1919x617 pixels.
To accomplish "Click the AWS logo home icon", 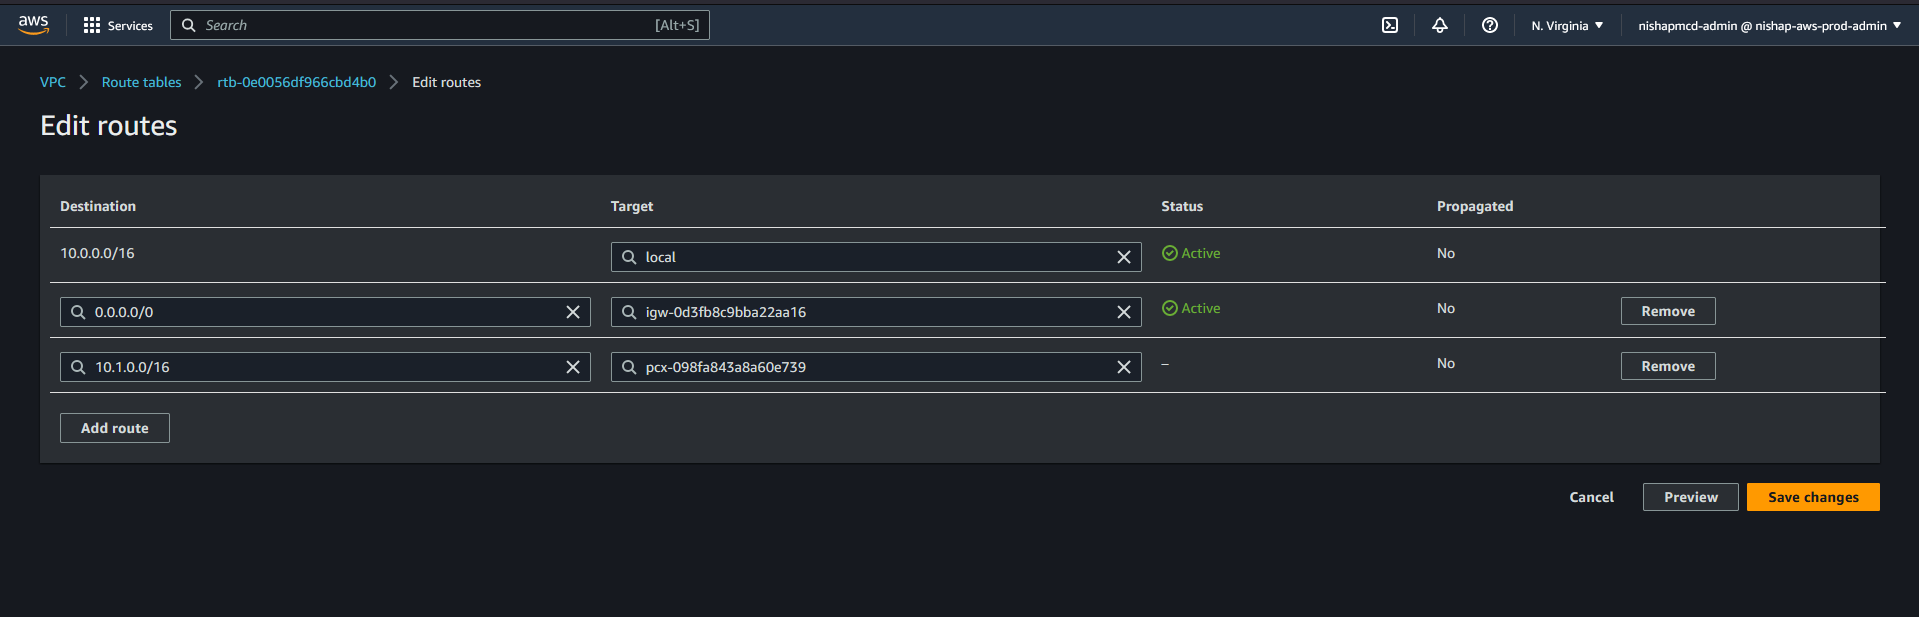I will point(33,25).
